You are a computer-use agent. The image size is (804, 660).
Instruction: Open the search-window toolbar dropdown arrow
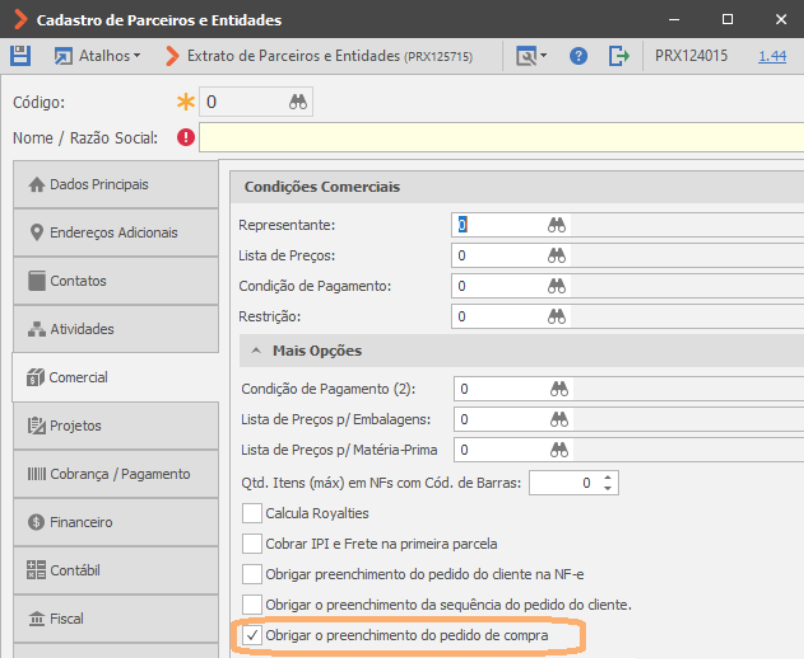[x=544, y=55]
